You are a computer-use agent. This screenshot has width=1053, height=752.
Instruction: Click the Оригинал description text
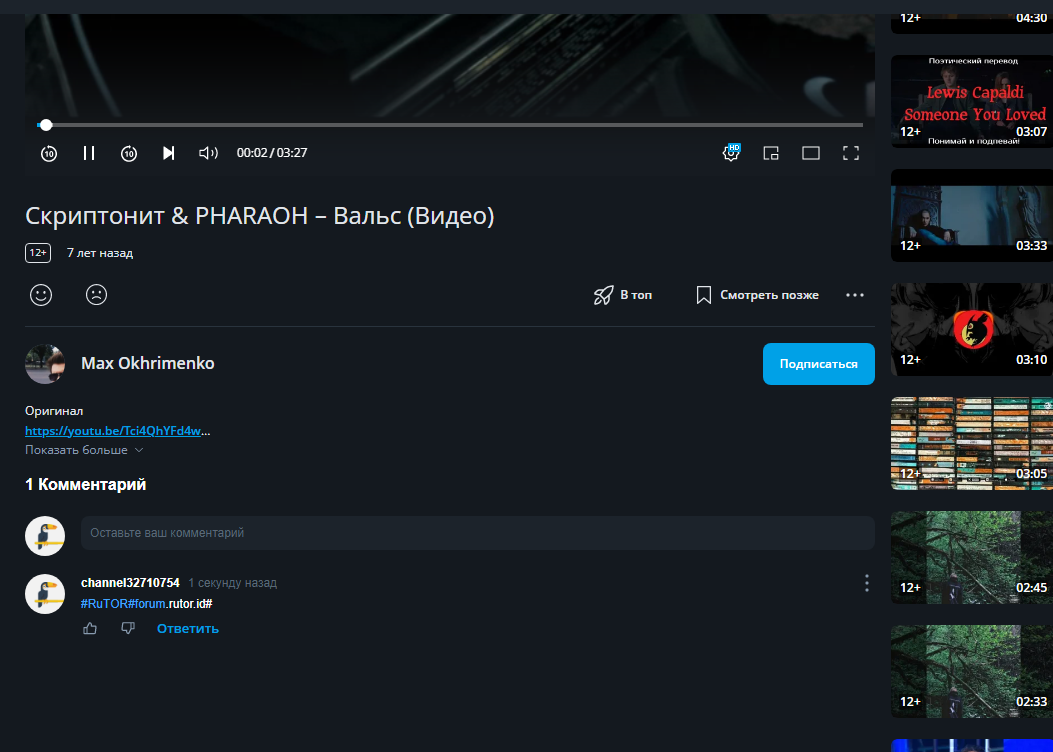(54, 411)
